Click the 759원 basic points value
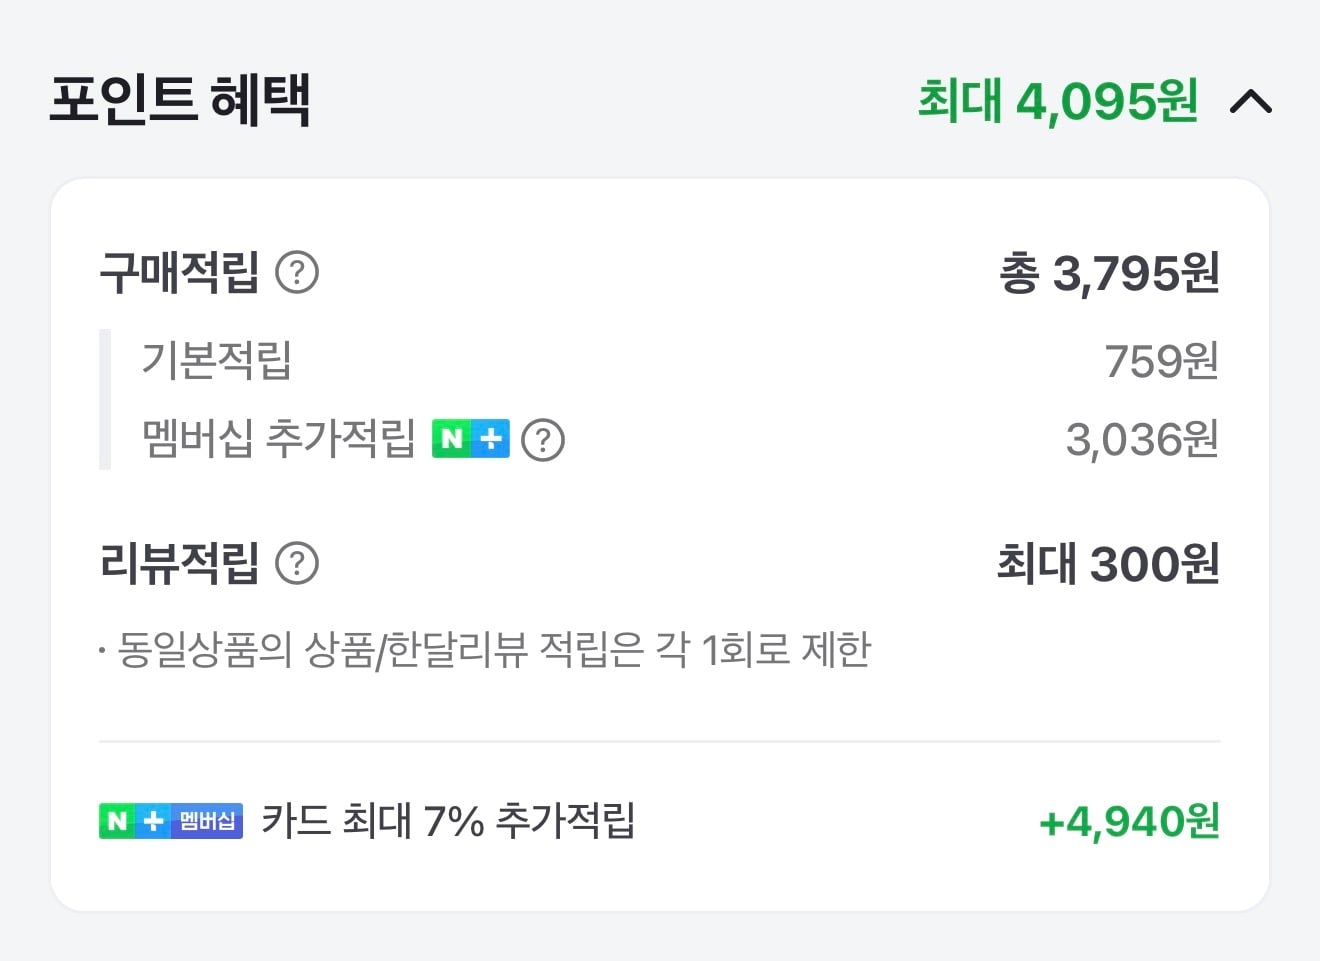This screenshot has width=1320, height=961. 1162,363
